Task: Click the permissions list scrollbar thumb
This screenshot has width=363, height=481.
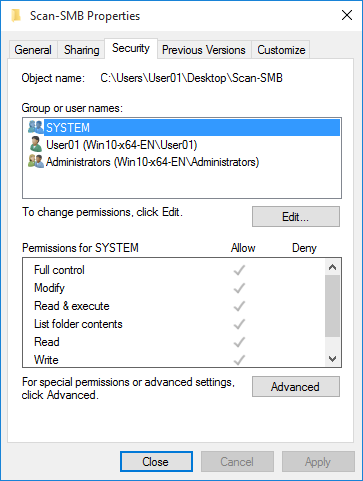Action: 332,306
